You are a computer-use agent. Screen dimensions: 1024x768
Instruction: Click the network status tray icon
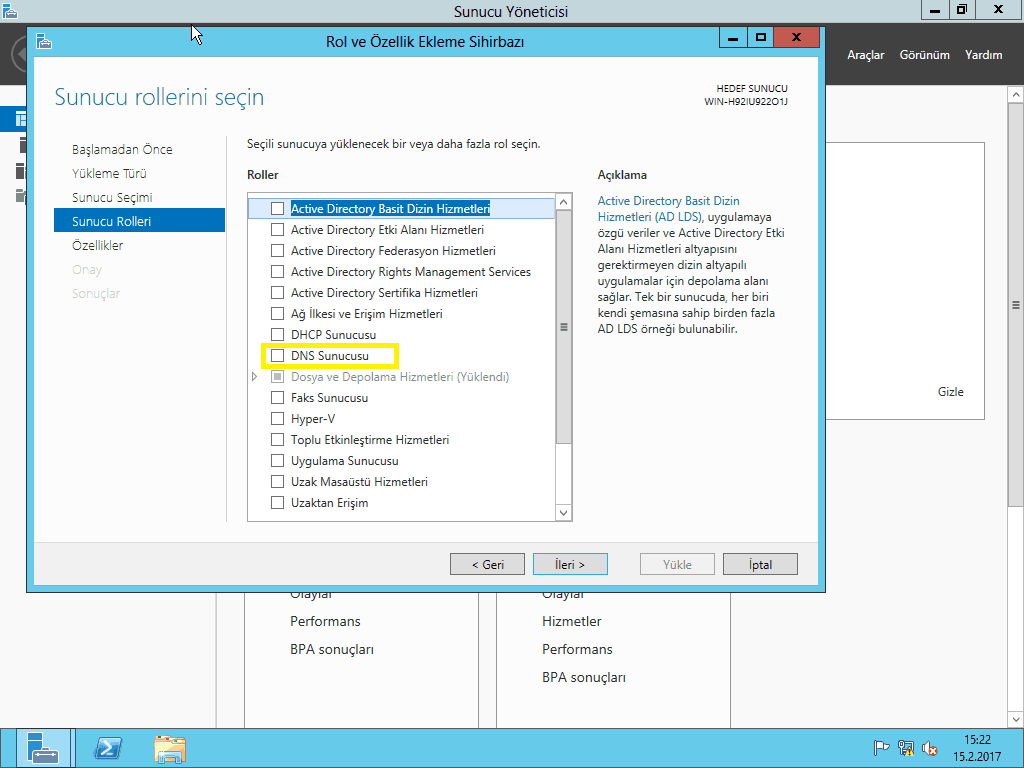[906, 748]
